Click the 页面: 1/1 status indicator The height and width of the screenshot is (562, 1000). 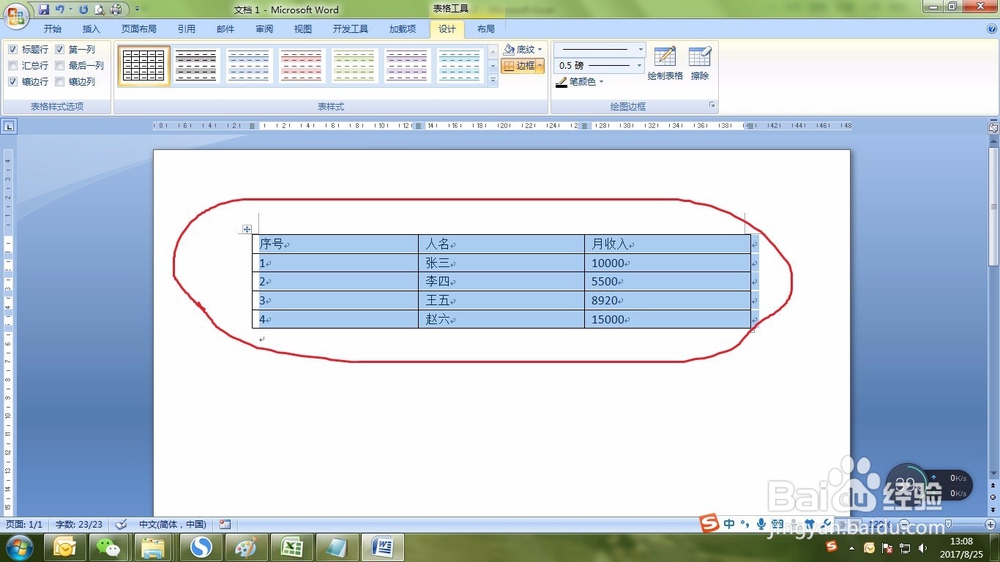(24, 524)
